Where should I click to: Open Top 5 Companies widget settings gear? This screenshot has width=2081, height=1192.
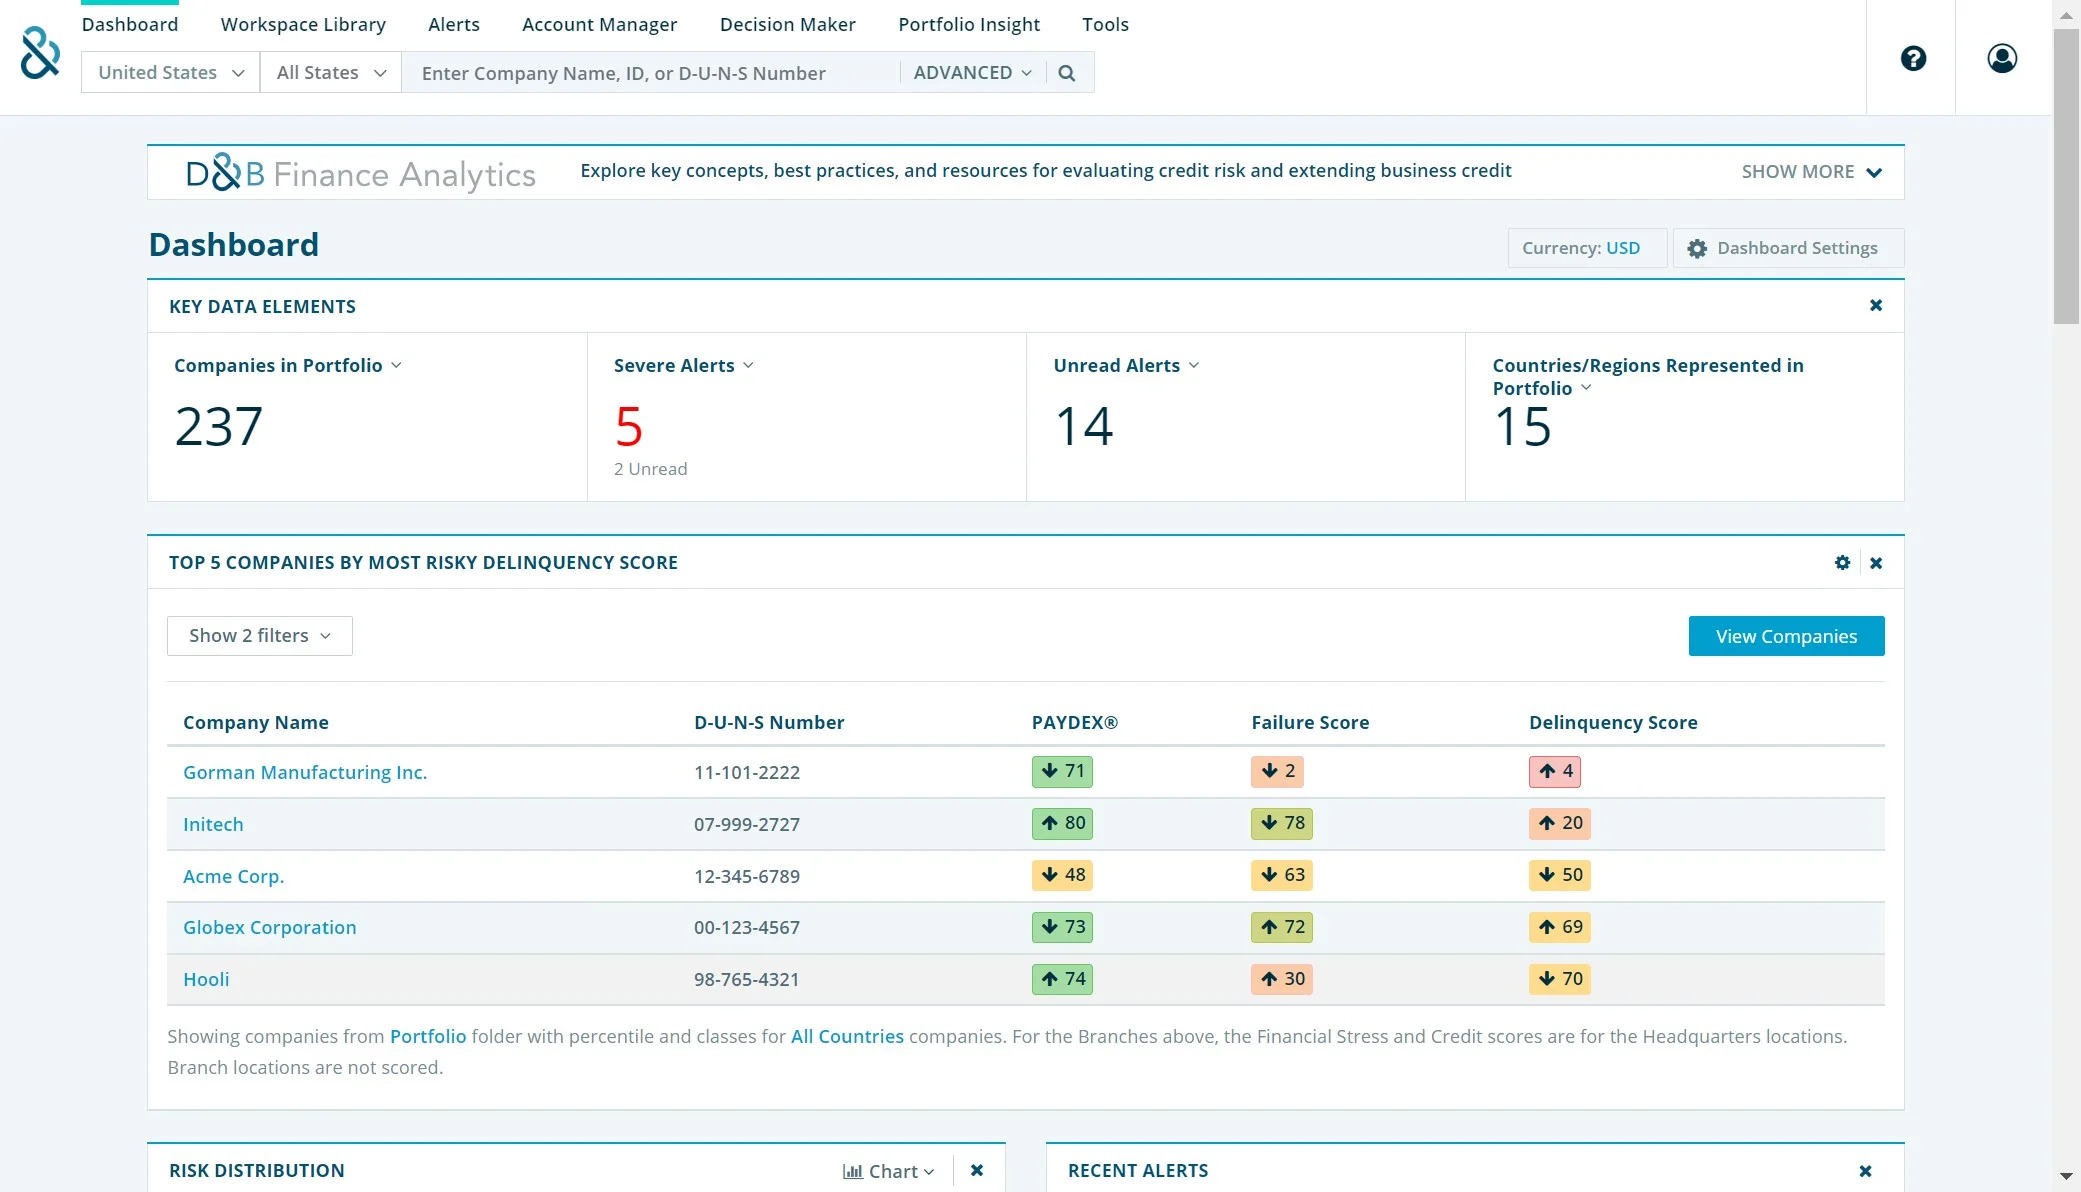[x=1842, y=563]
